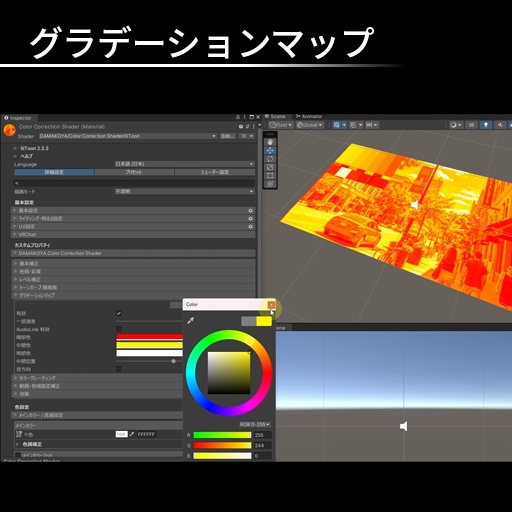Toggle scene lighting lightbulb button

[x=486, y=125]
